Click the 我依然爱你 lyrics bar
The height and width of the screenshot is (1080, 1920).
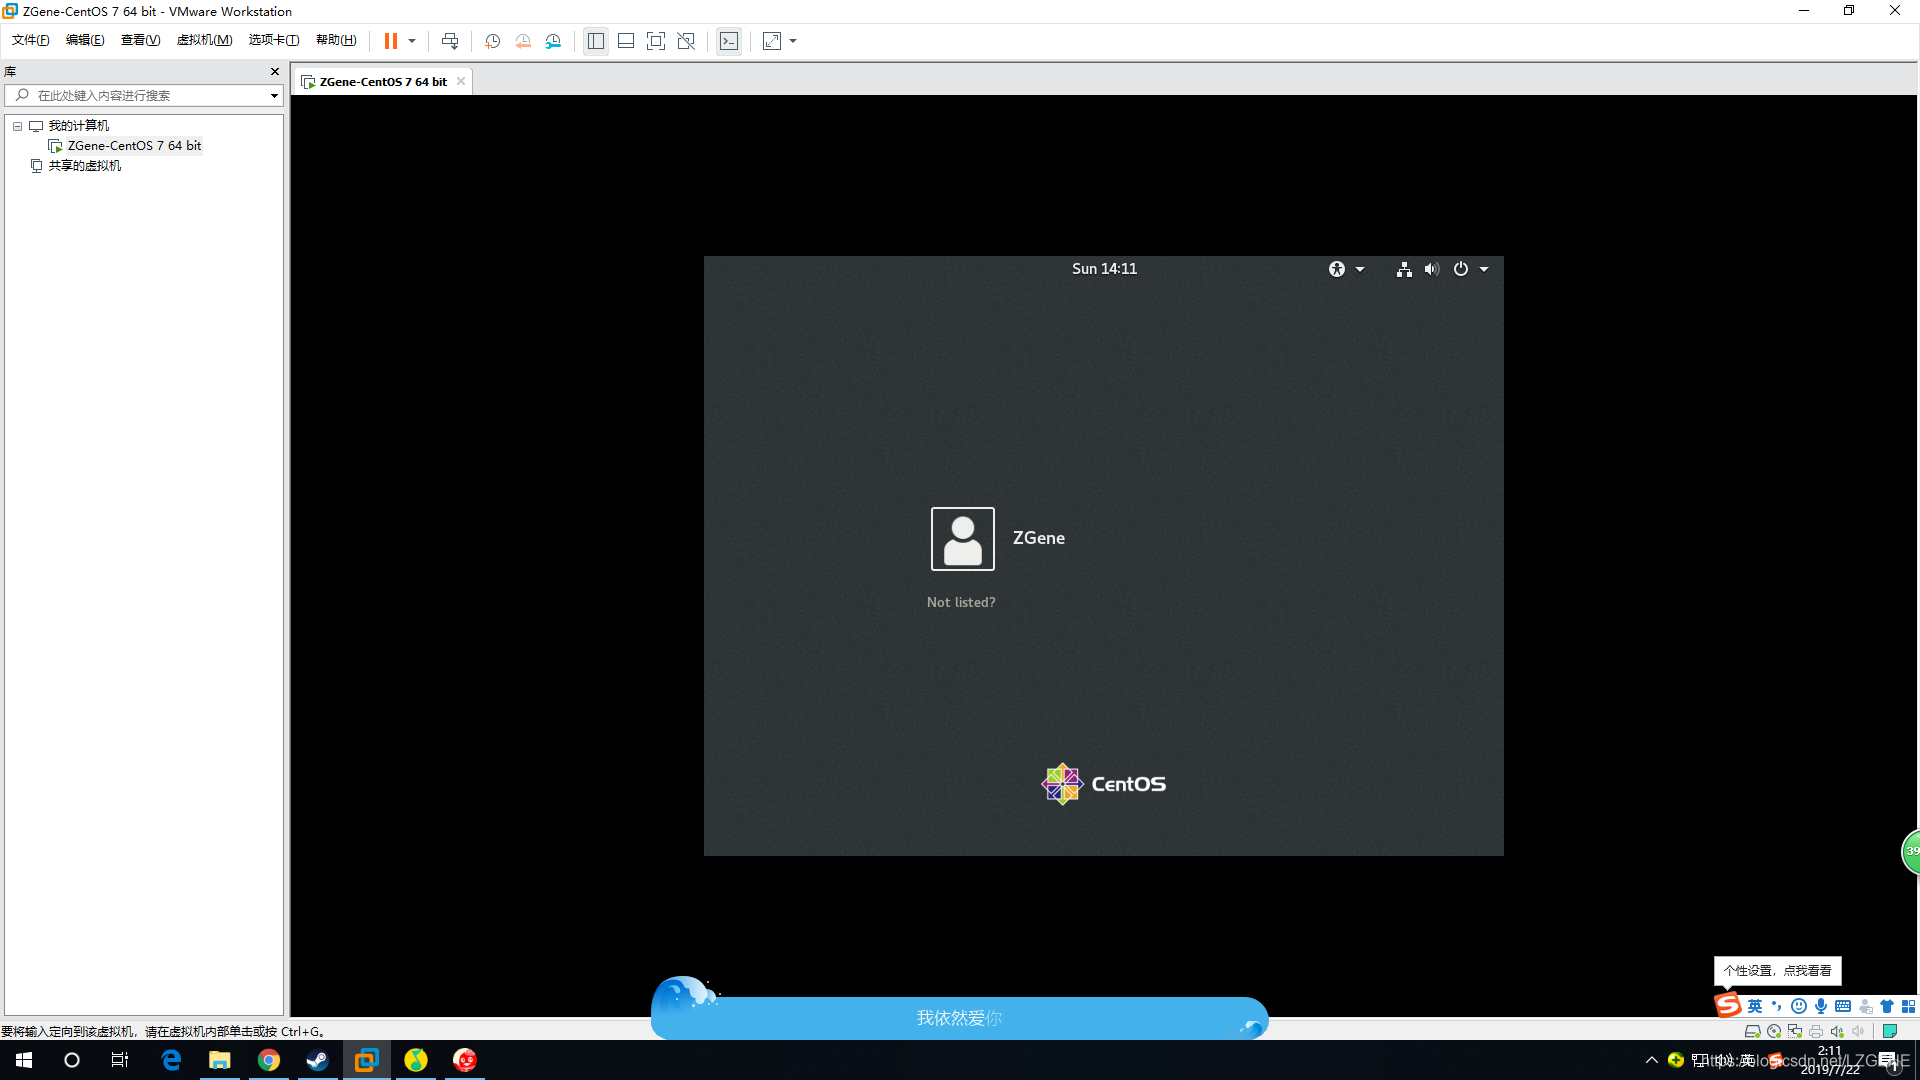point(959,1018)
